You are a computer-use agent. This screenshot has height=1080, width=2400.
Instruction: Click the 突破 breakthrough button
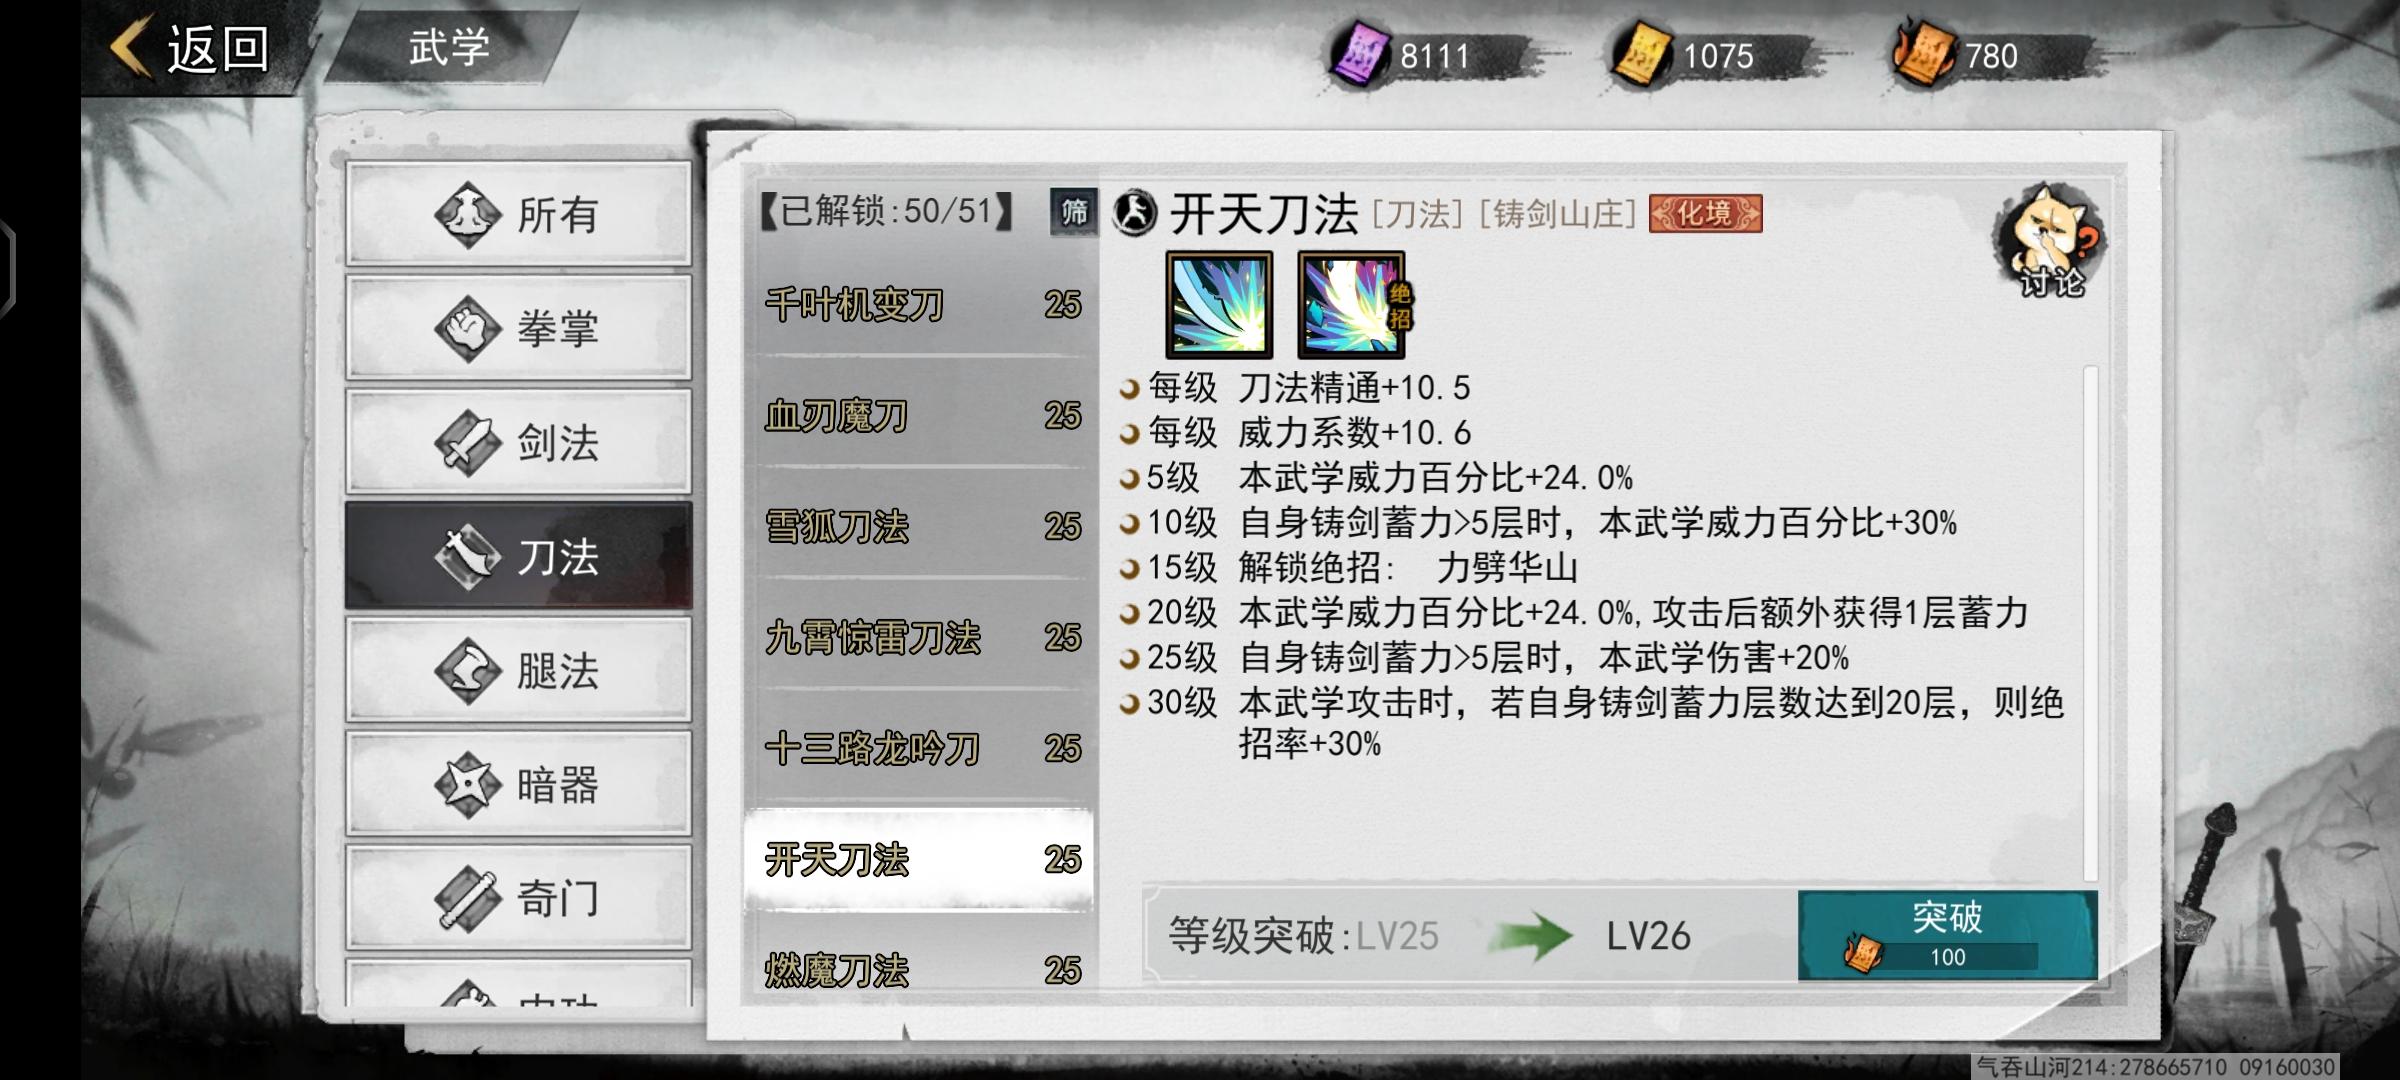1947,935
